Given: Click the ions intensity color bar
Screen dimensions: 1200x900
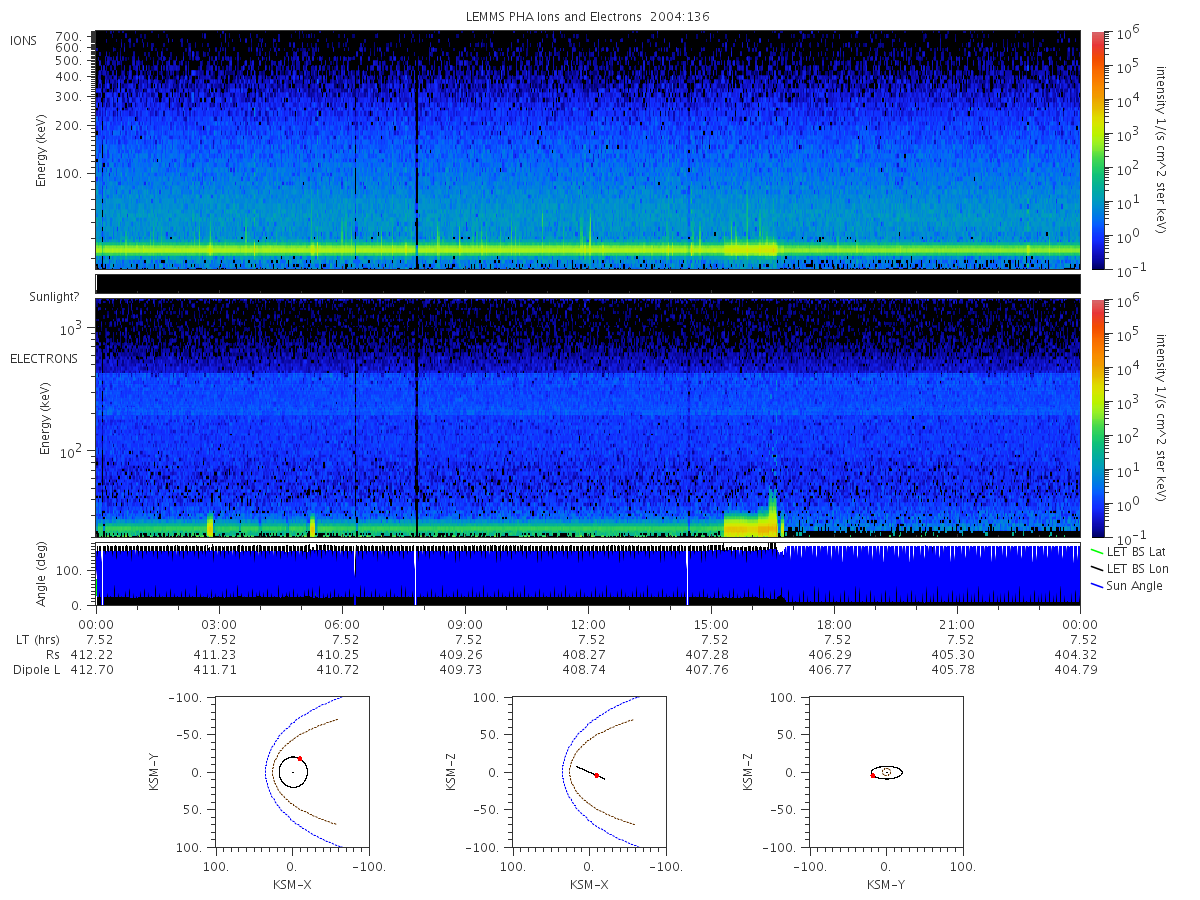Looking at the screenshot, I should tap(1097, 150).
